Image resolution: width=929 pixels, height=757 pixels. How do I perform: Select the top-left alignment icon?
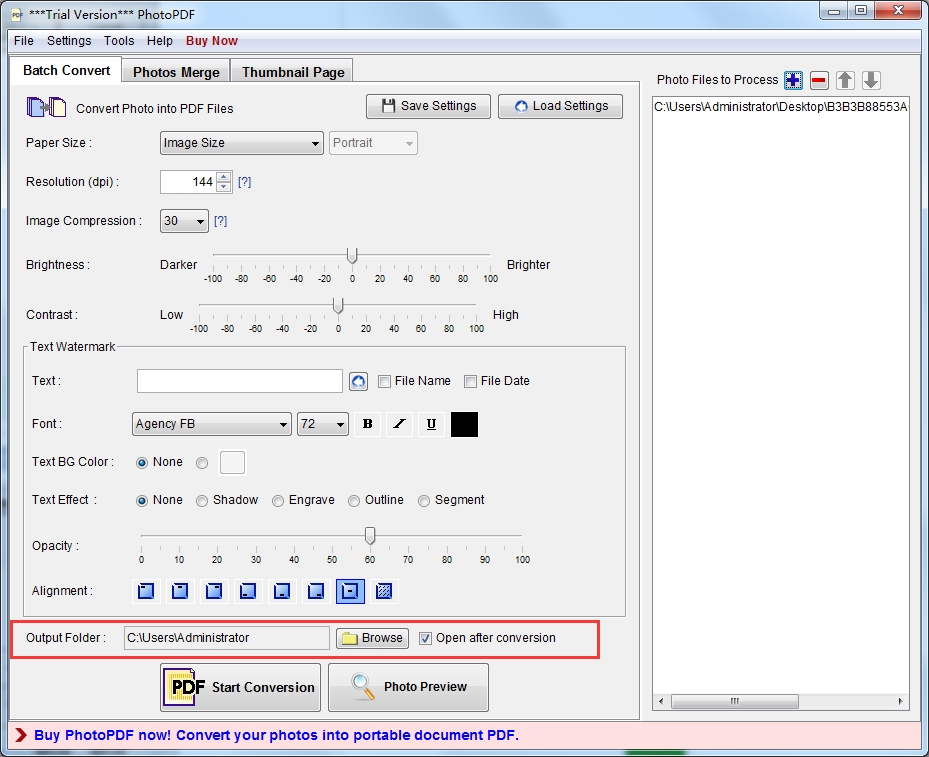(147, 591)
